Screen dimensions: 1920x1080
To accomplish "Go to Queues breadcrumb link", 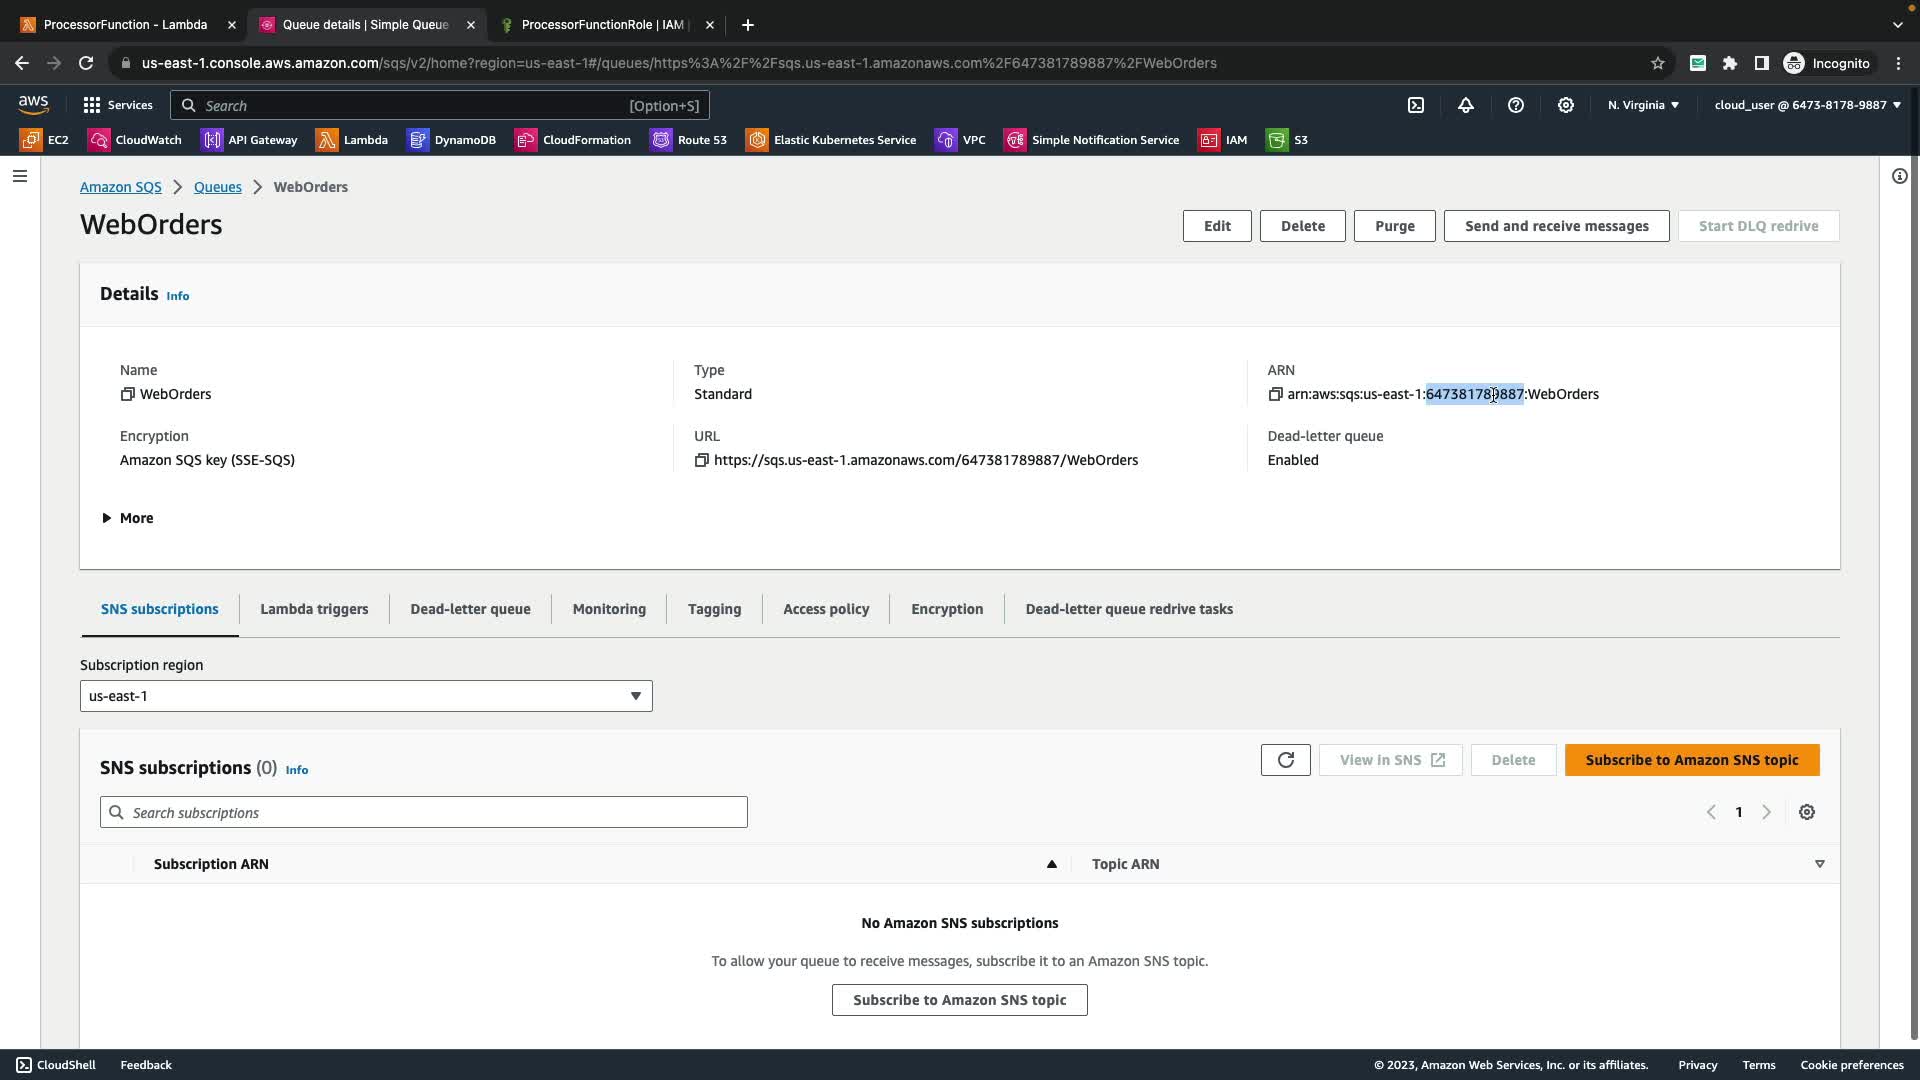I will click(217, 187).
